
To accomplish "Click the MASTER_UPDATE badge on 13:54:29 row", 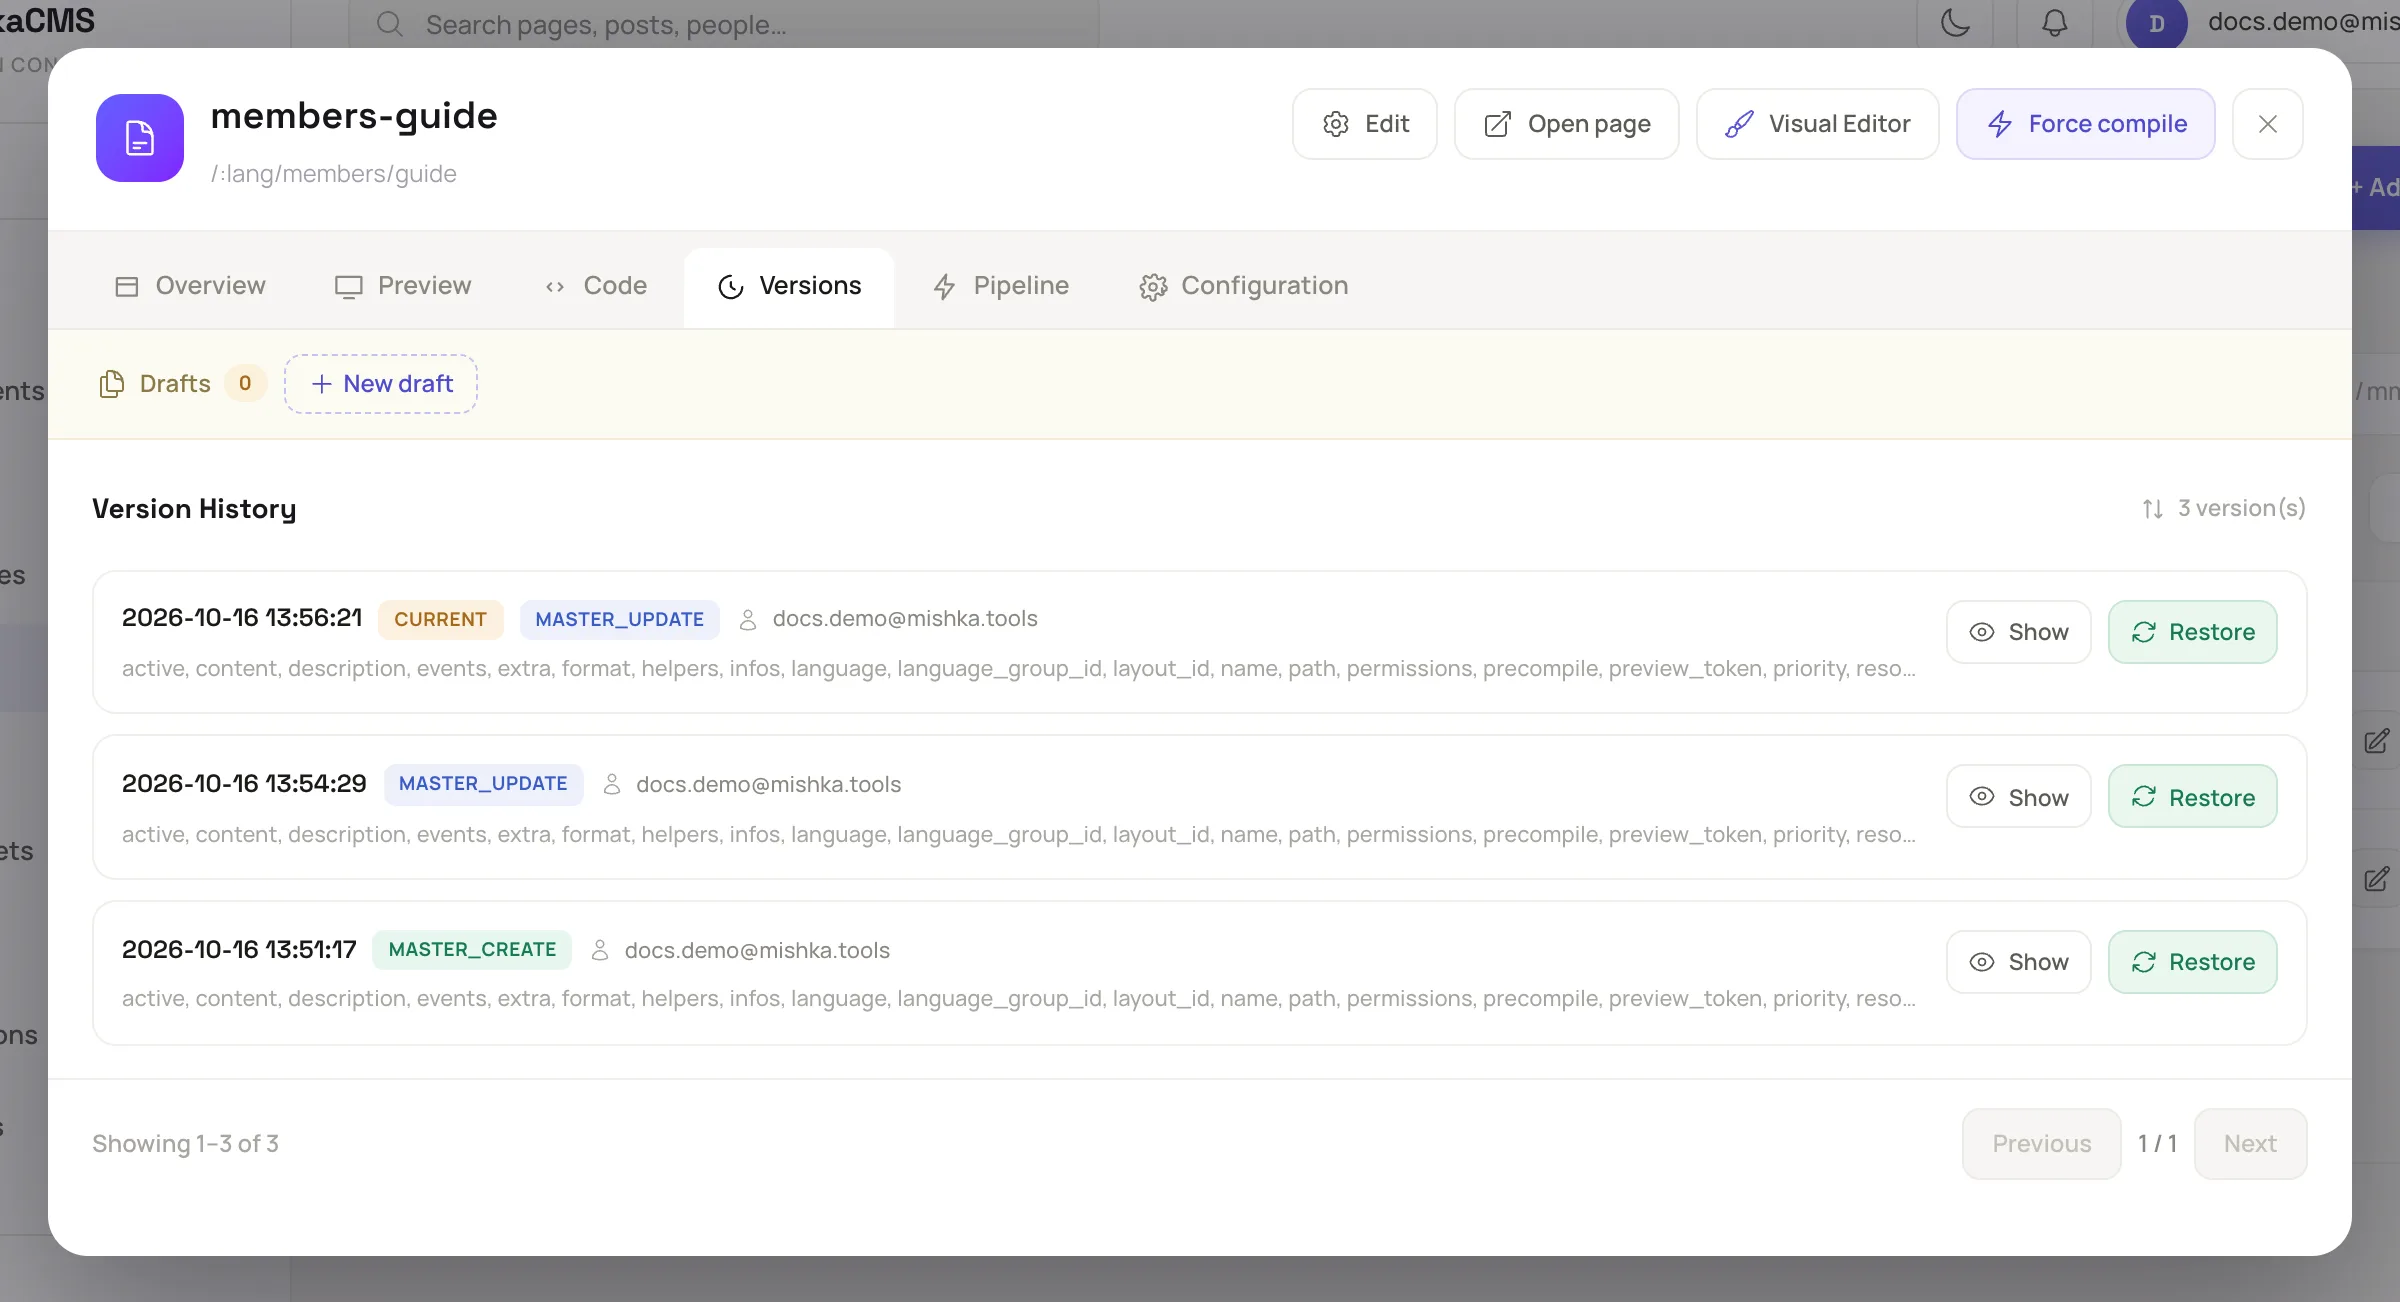I will [483, 784].
